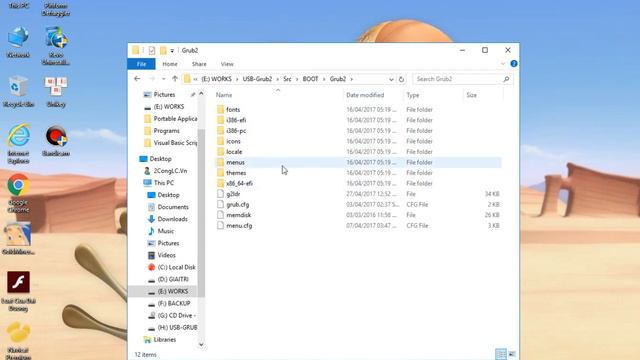Expand the ribbon chevron
The height and width of the screenshot is (360, 640).
[503, 64]
